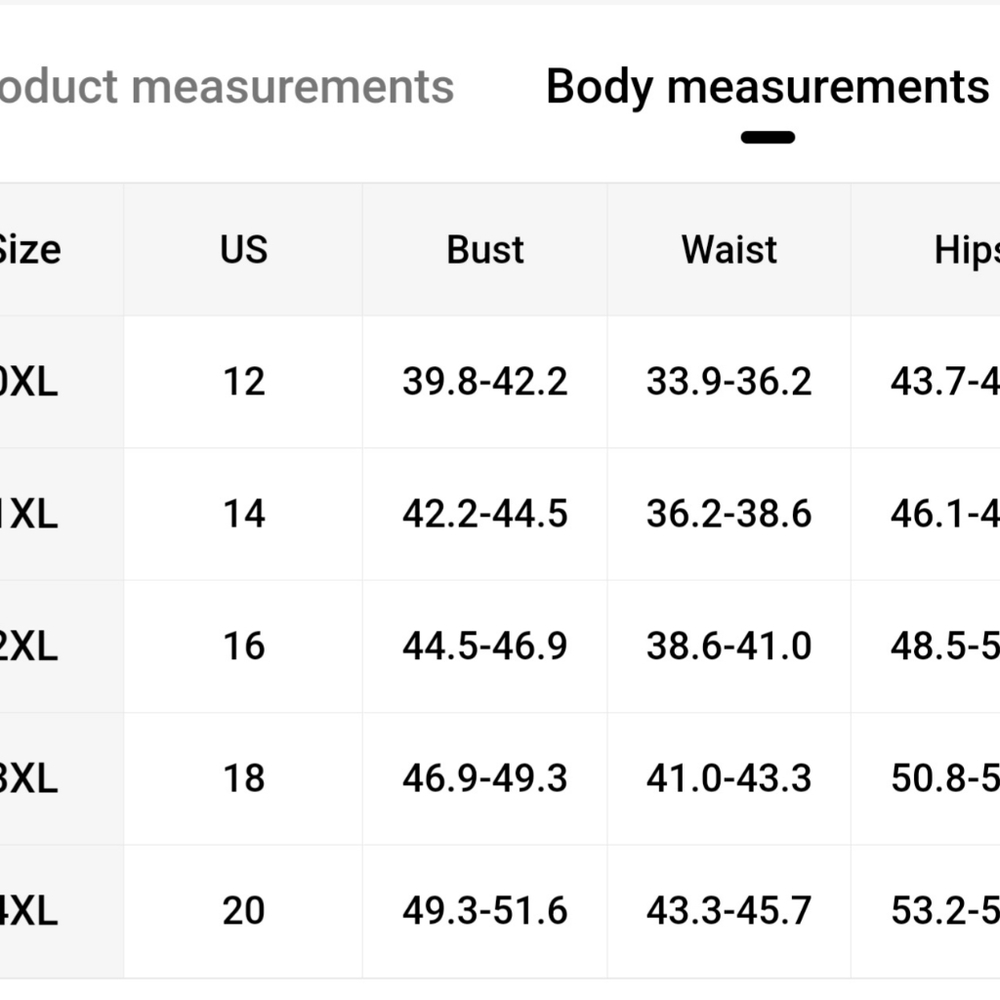Click waist value 43.3-45.7
The image size is (1000, 1000).
[x=729, y=911]
